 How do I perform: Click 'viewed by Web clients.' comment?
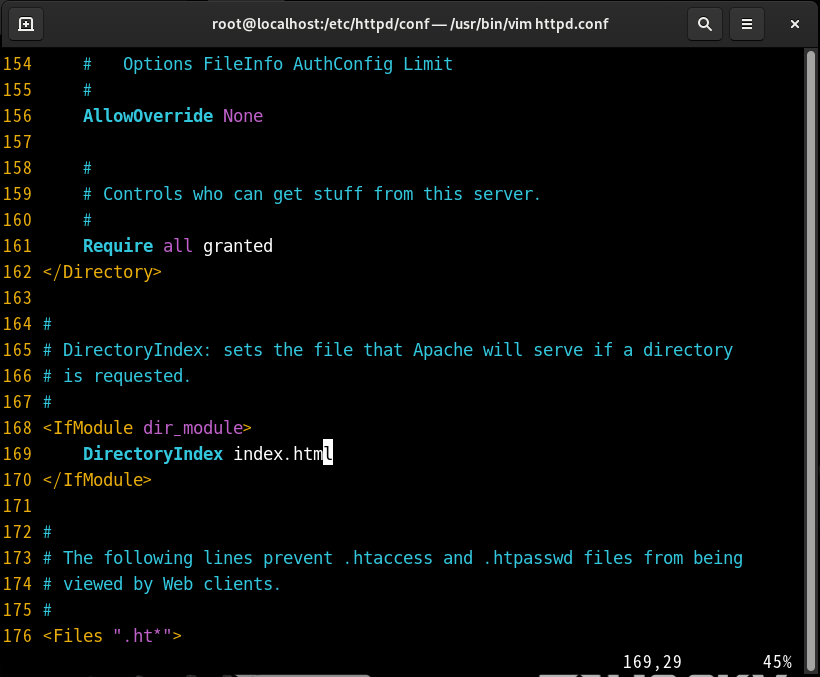(172, 584)
